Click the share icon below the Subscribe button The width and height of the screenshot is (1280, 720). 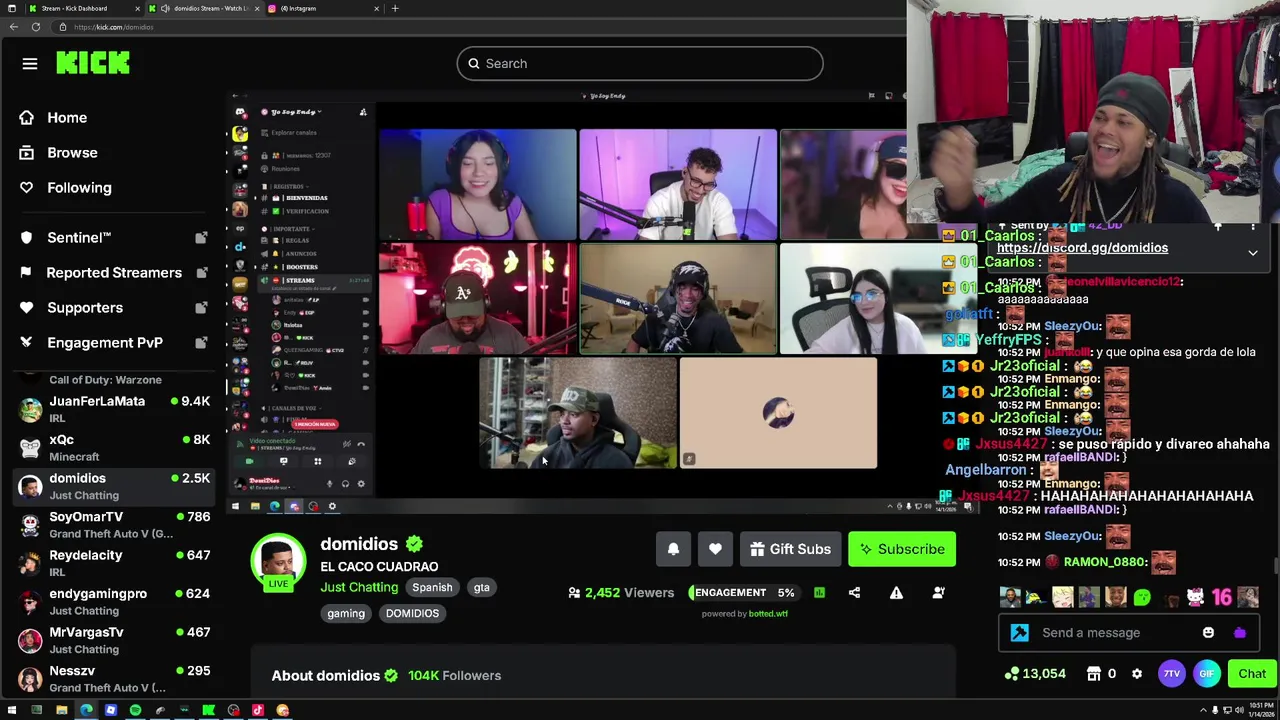[x=854, y=593]
